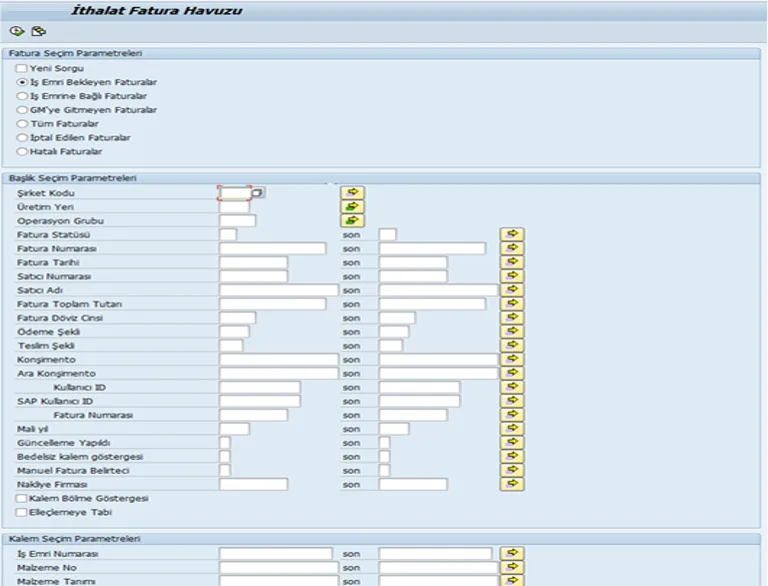
Task: Tick the Kalem Bölme Göstergesi checkbox
Action: coord(22,498)
